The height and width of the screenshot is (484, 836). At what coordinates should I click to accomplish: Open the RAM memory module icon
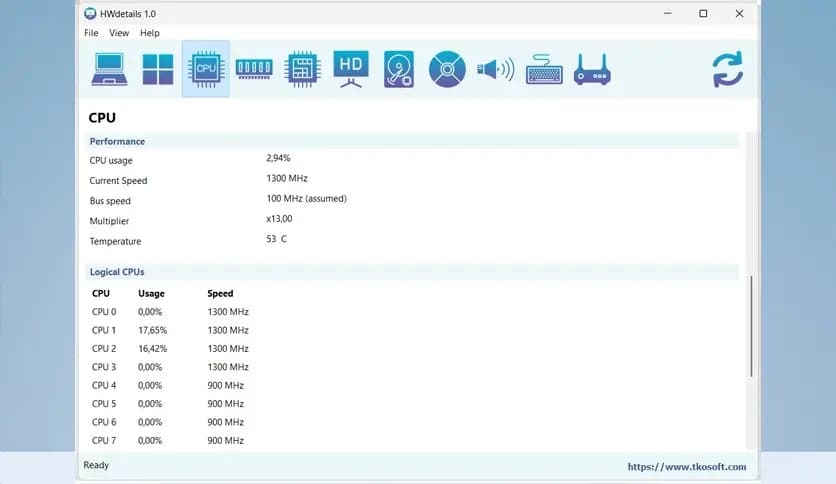[x=254, y=69]
